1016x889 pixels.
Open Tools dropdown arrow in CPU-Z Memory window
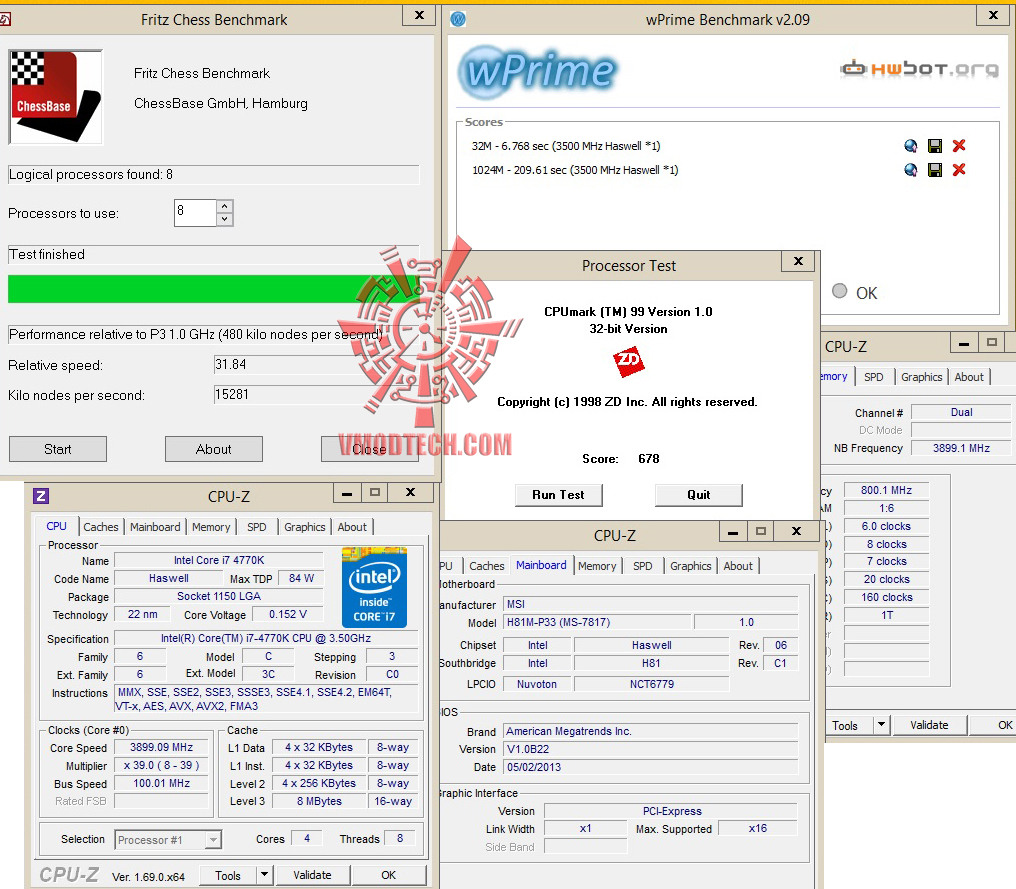coord(881,725)
